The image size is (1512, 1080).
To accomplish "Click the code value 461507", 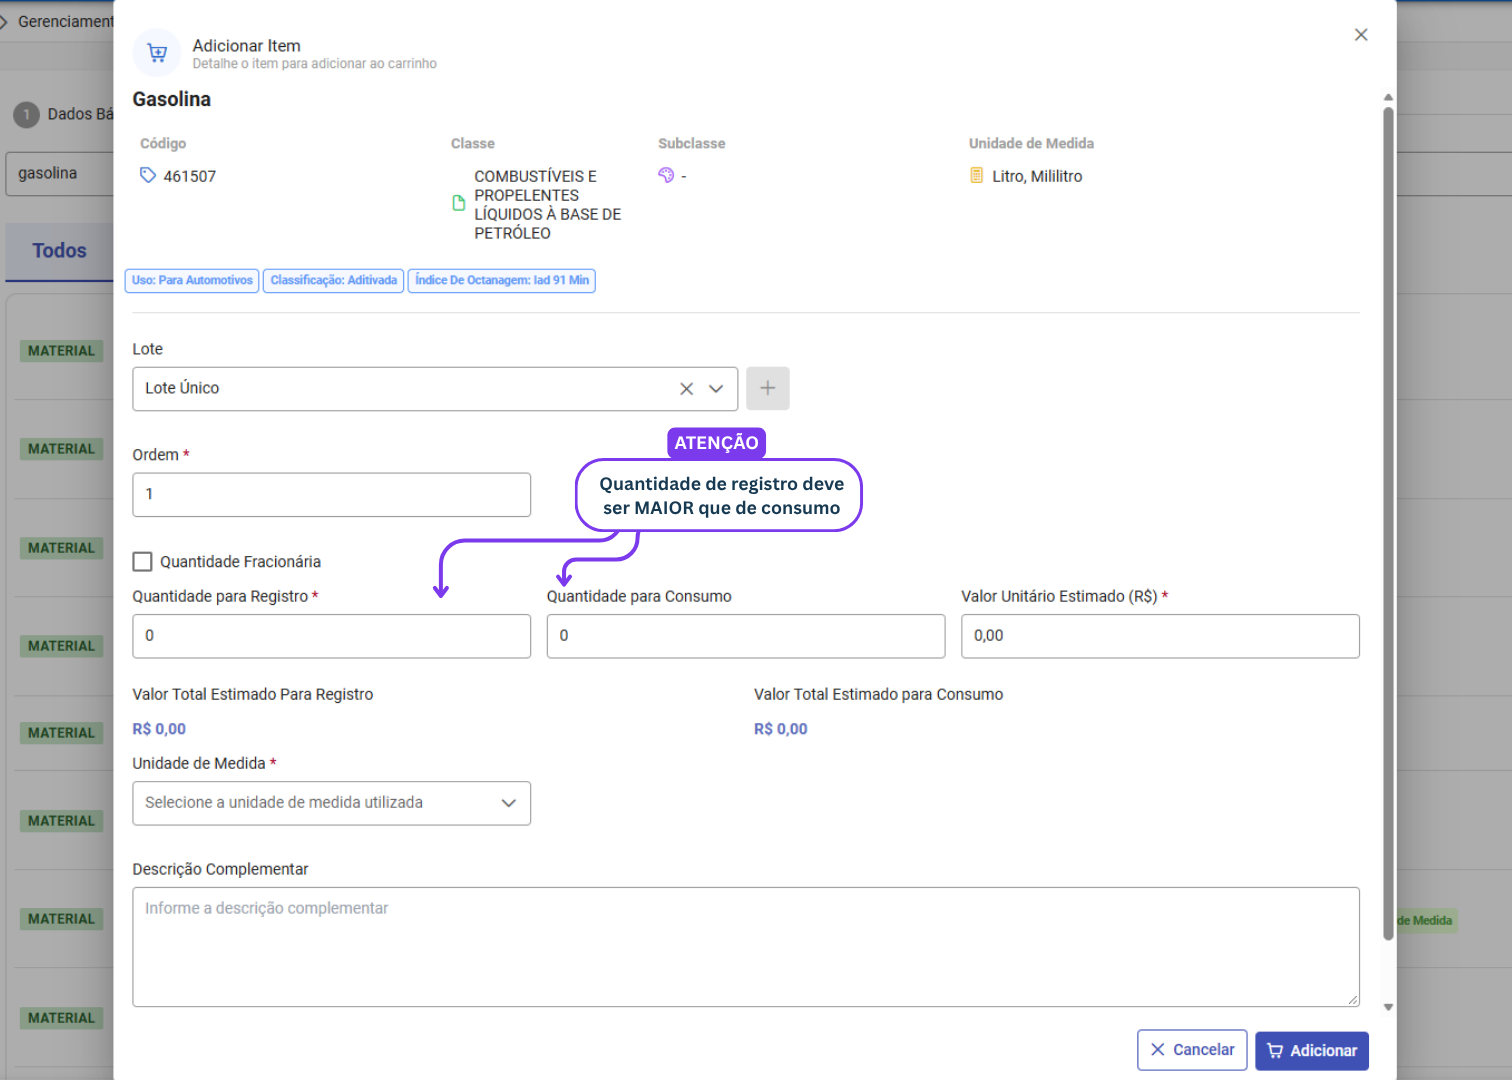I will (x=190, y=177).
